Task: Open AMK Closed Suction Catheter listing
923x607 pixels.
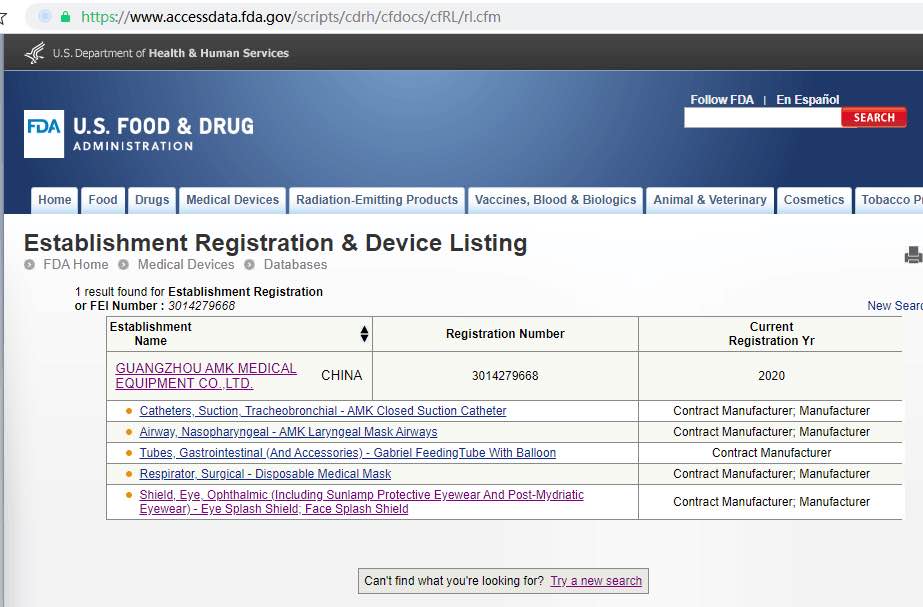Action: pyautogui.click(x=323, y=411)
